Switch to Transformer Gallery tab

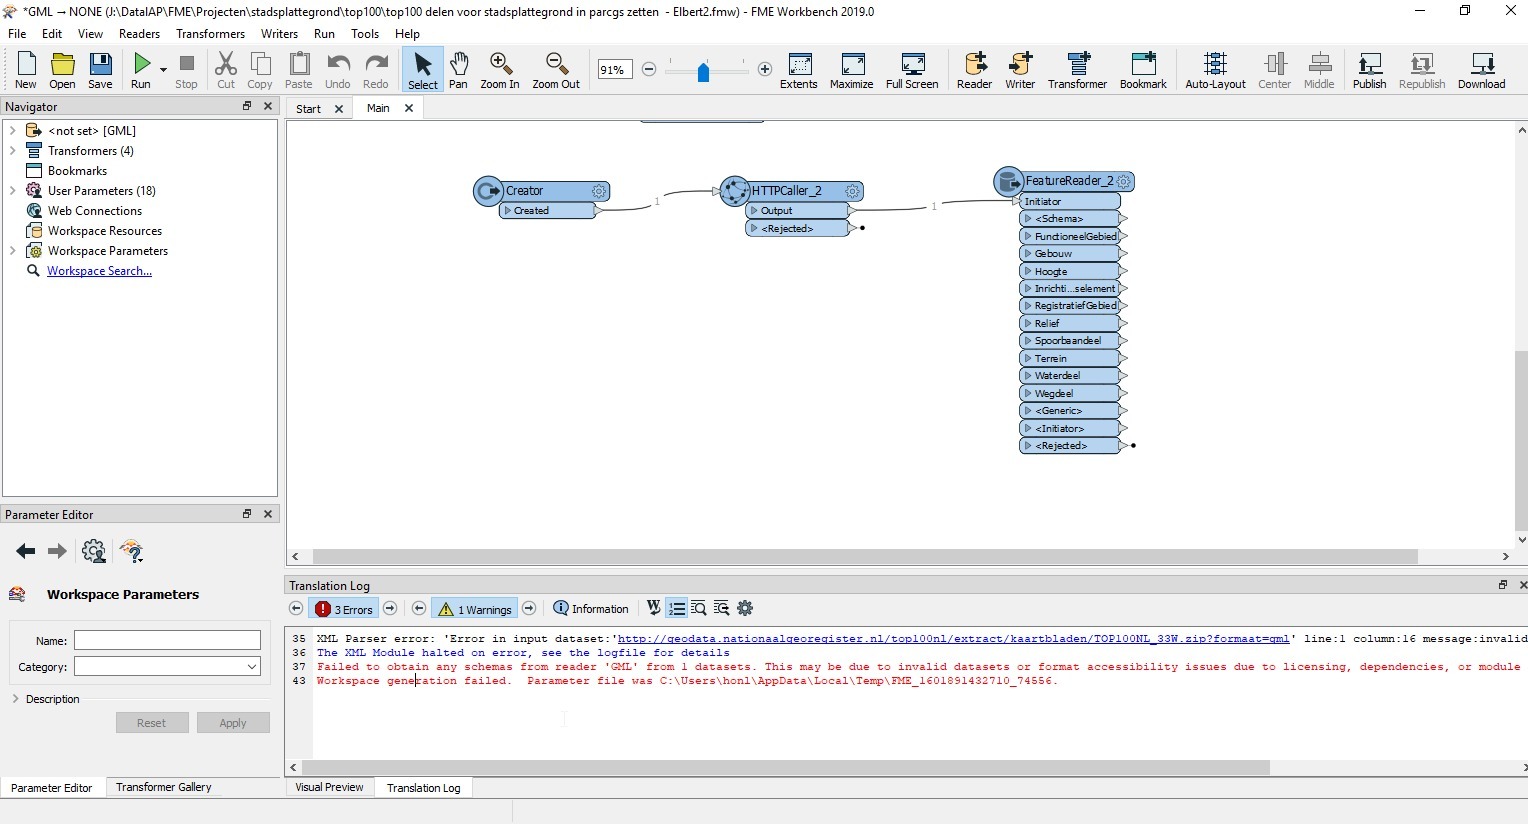point(164,787)
